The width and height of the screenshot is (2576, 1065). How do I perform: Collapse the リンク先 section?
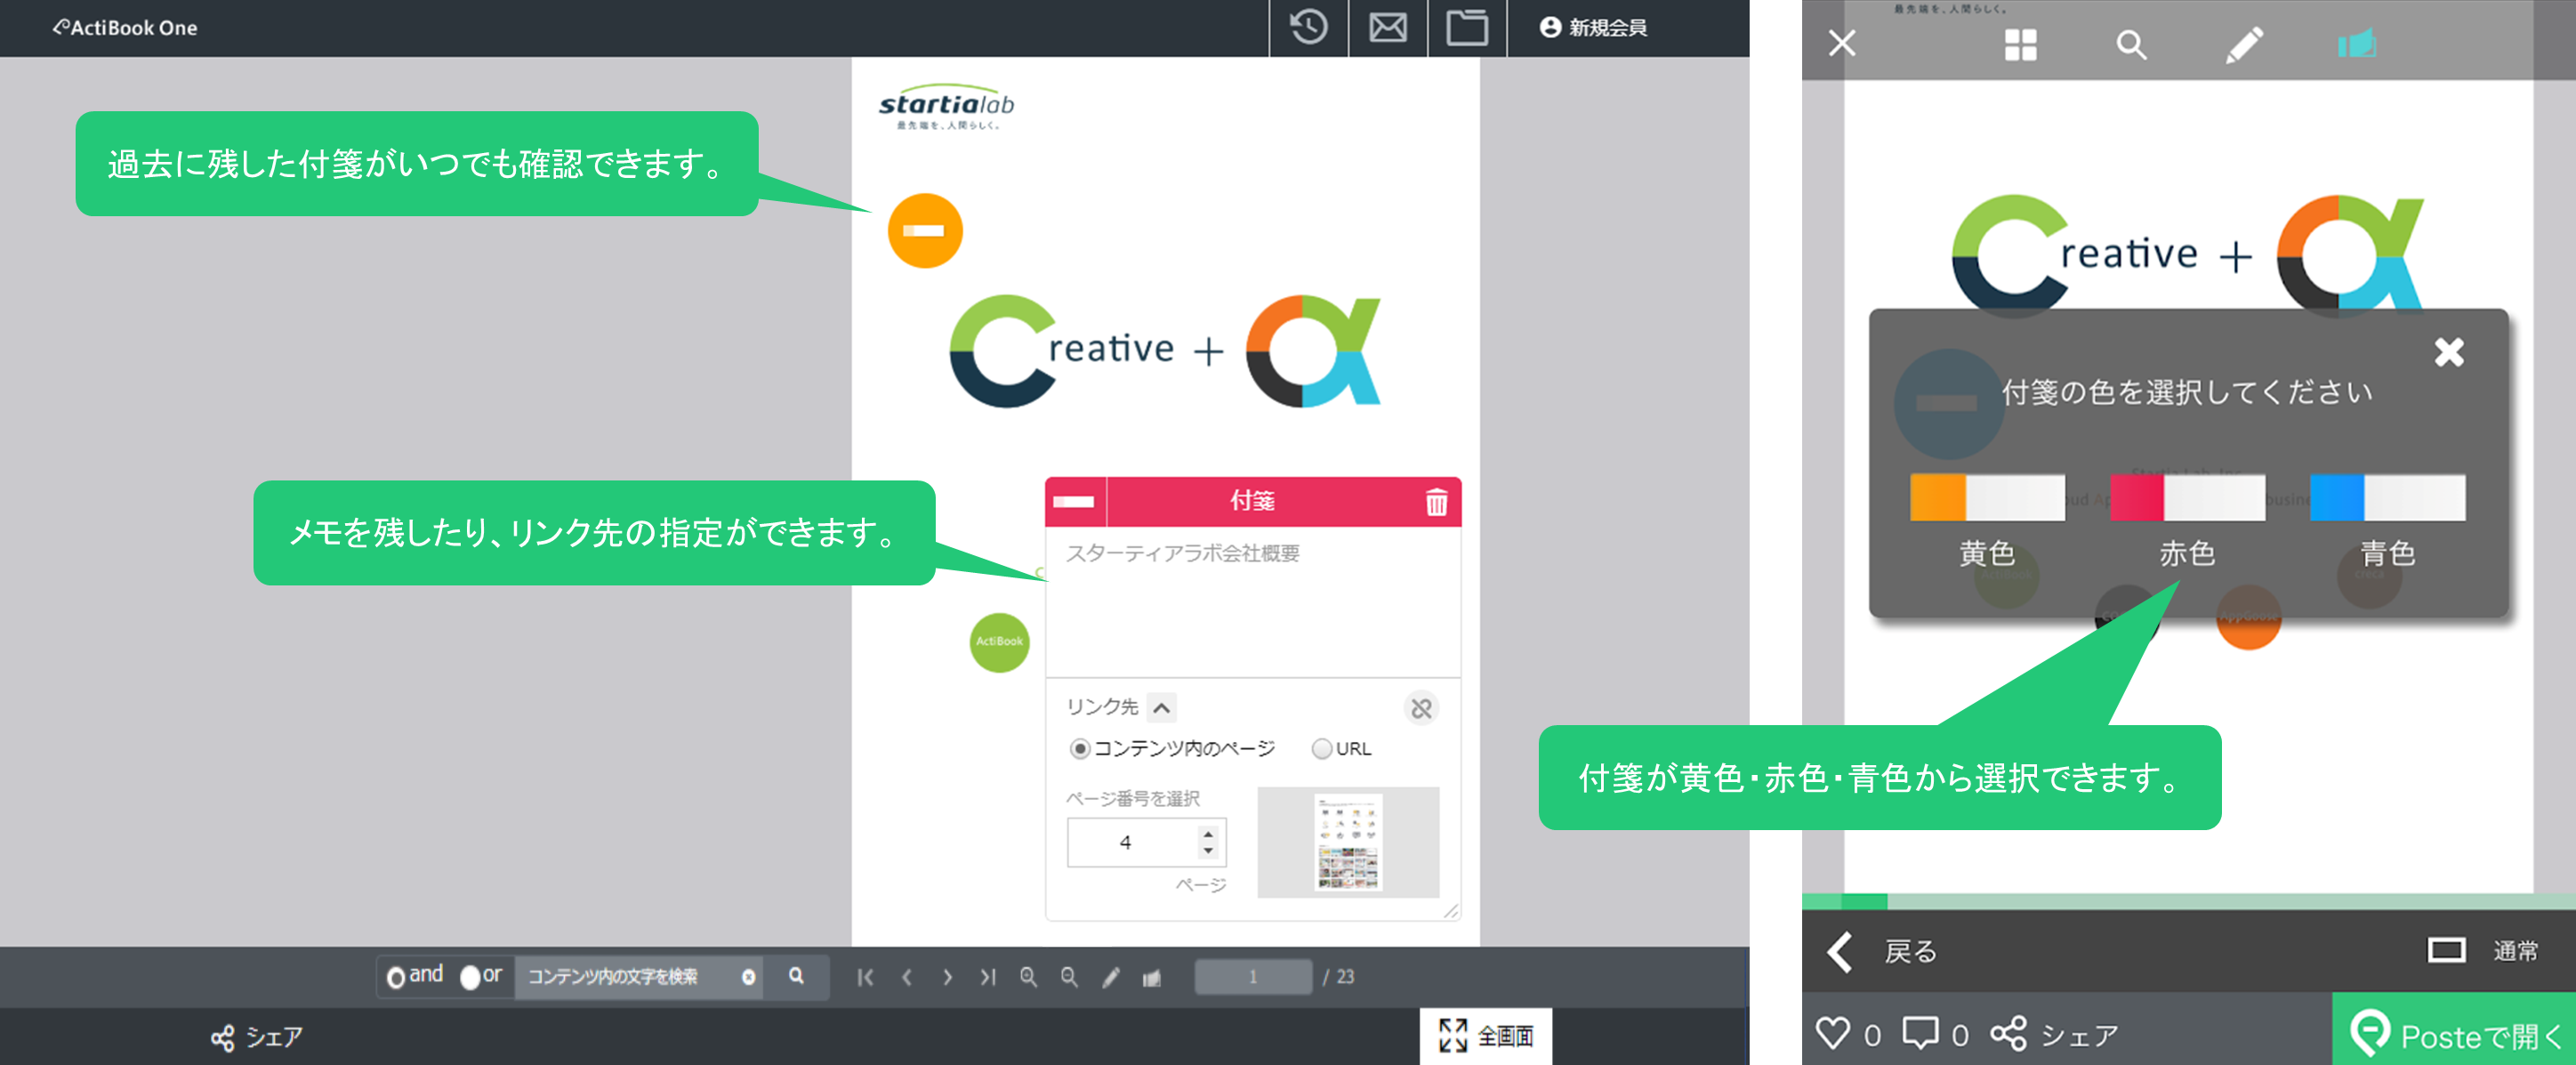pos(1161,708)
